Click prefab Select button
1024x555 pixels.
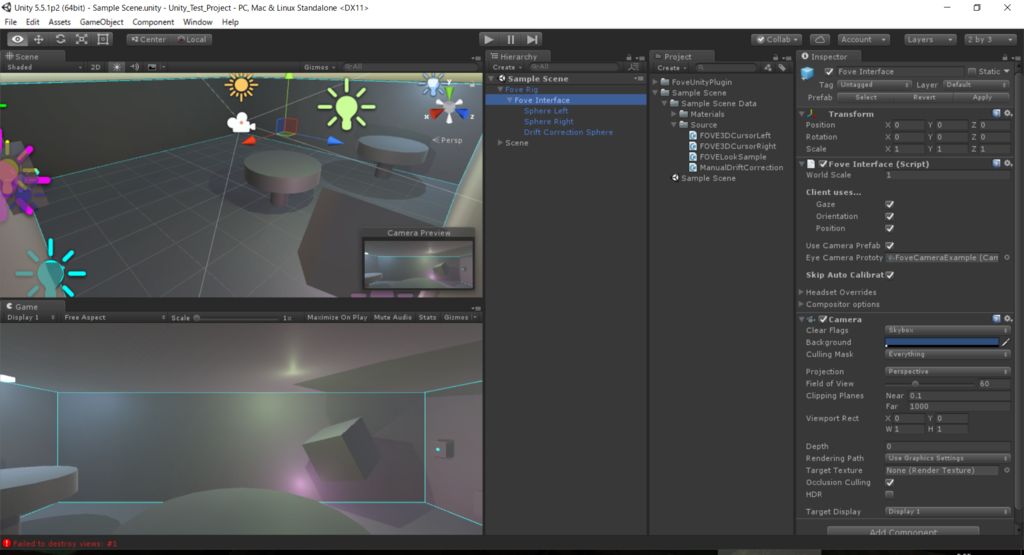(866, 97)
